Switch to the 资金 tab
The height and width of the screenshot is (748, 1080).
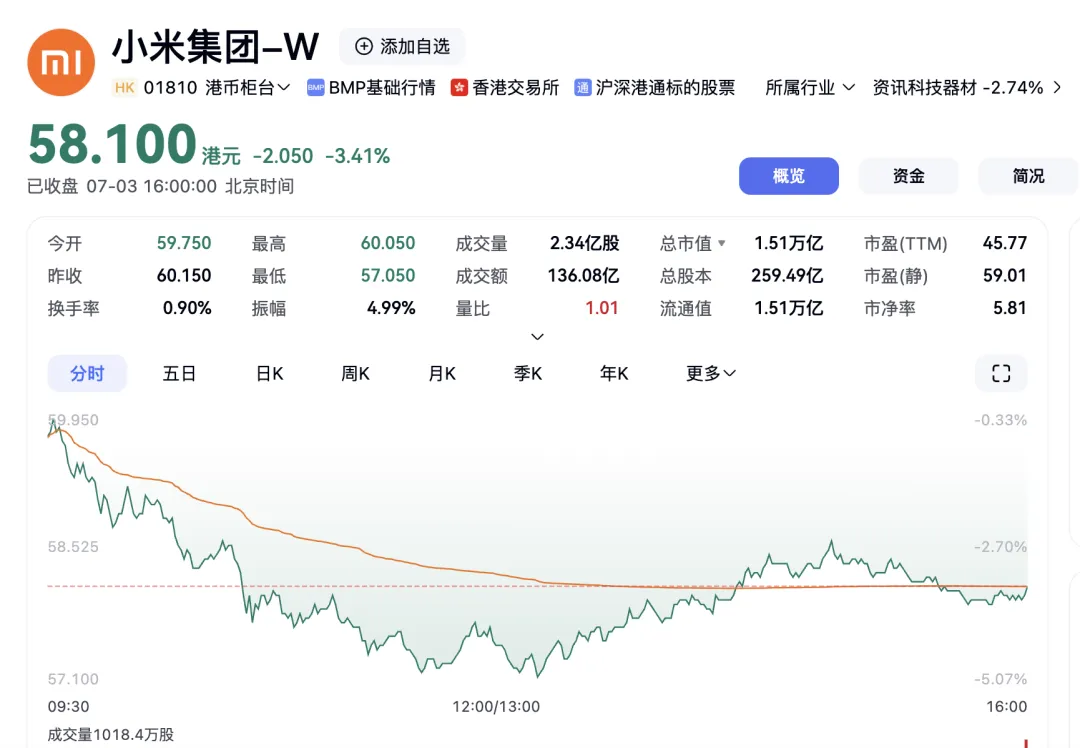(x=908, y=176)
